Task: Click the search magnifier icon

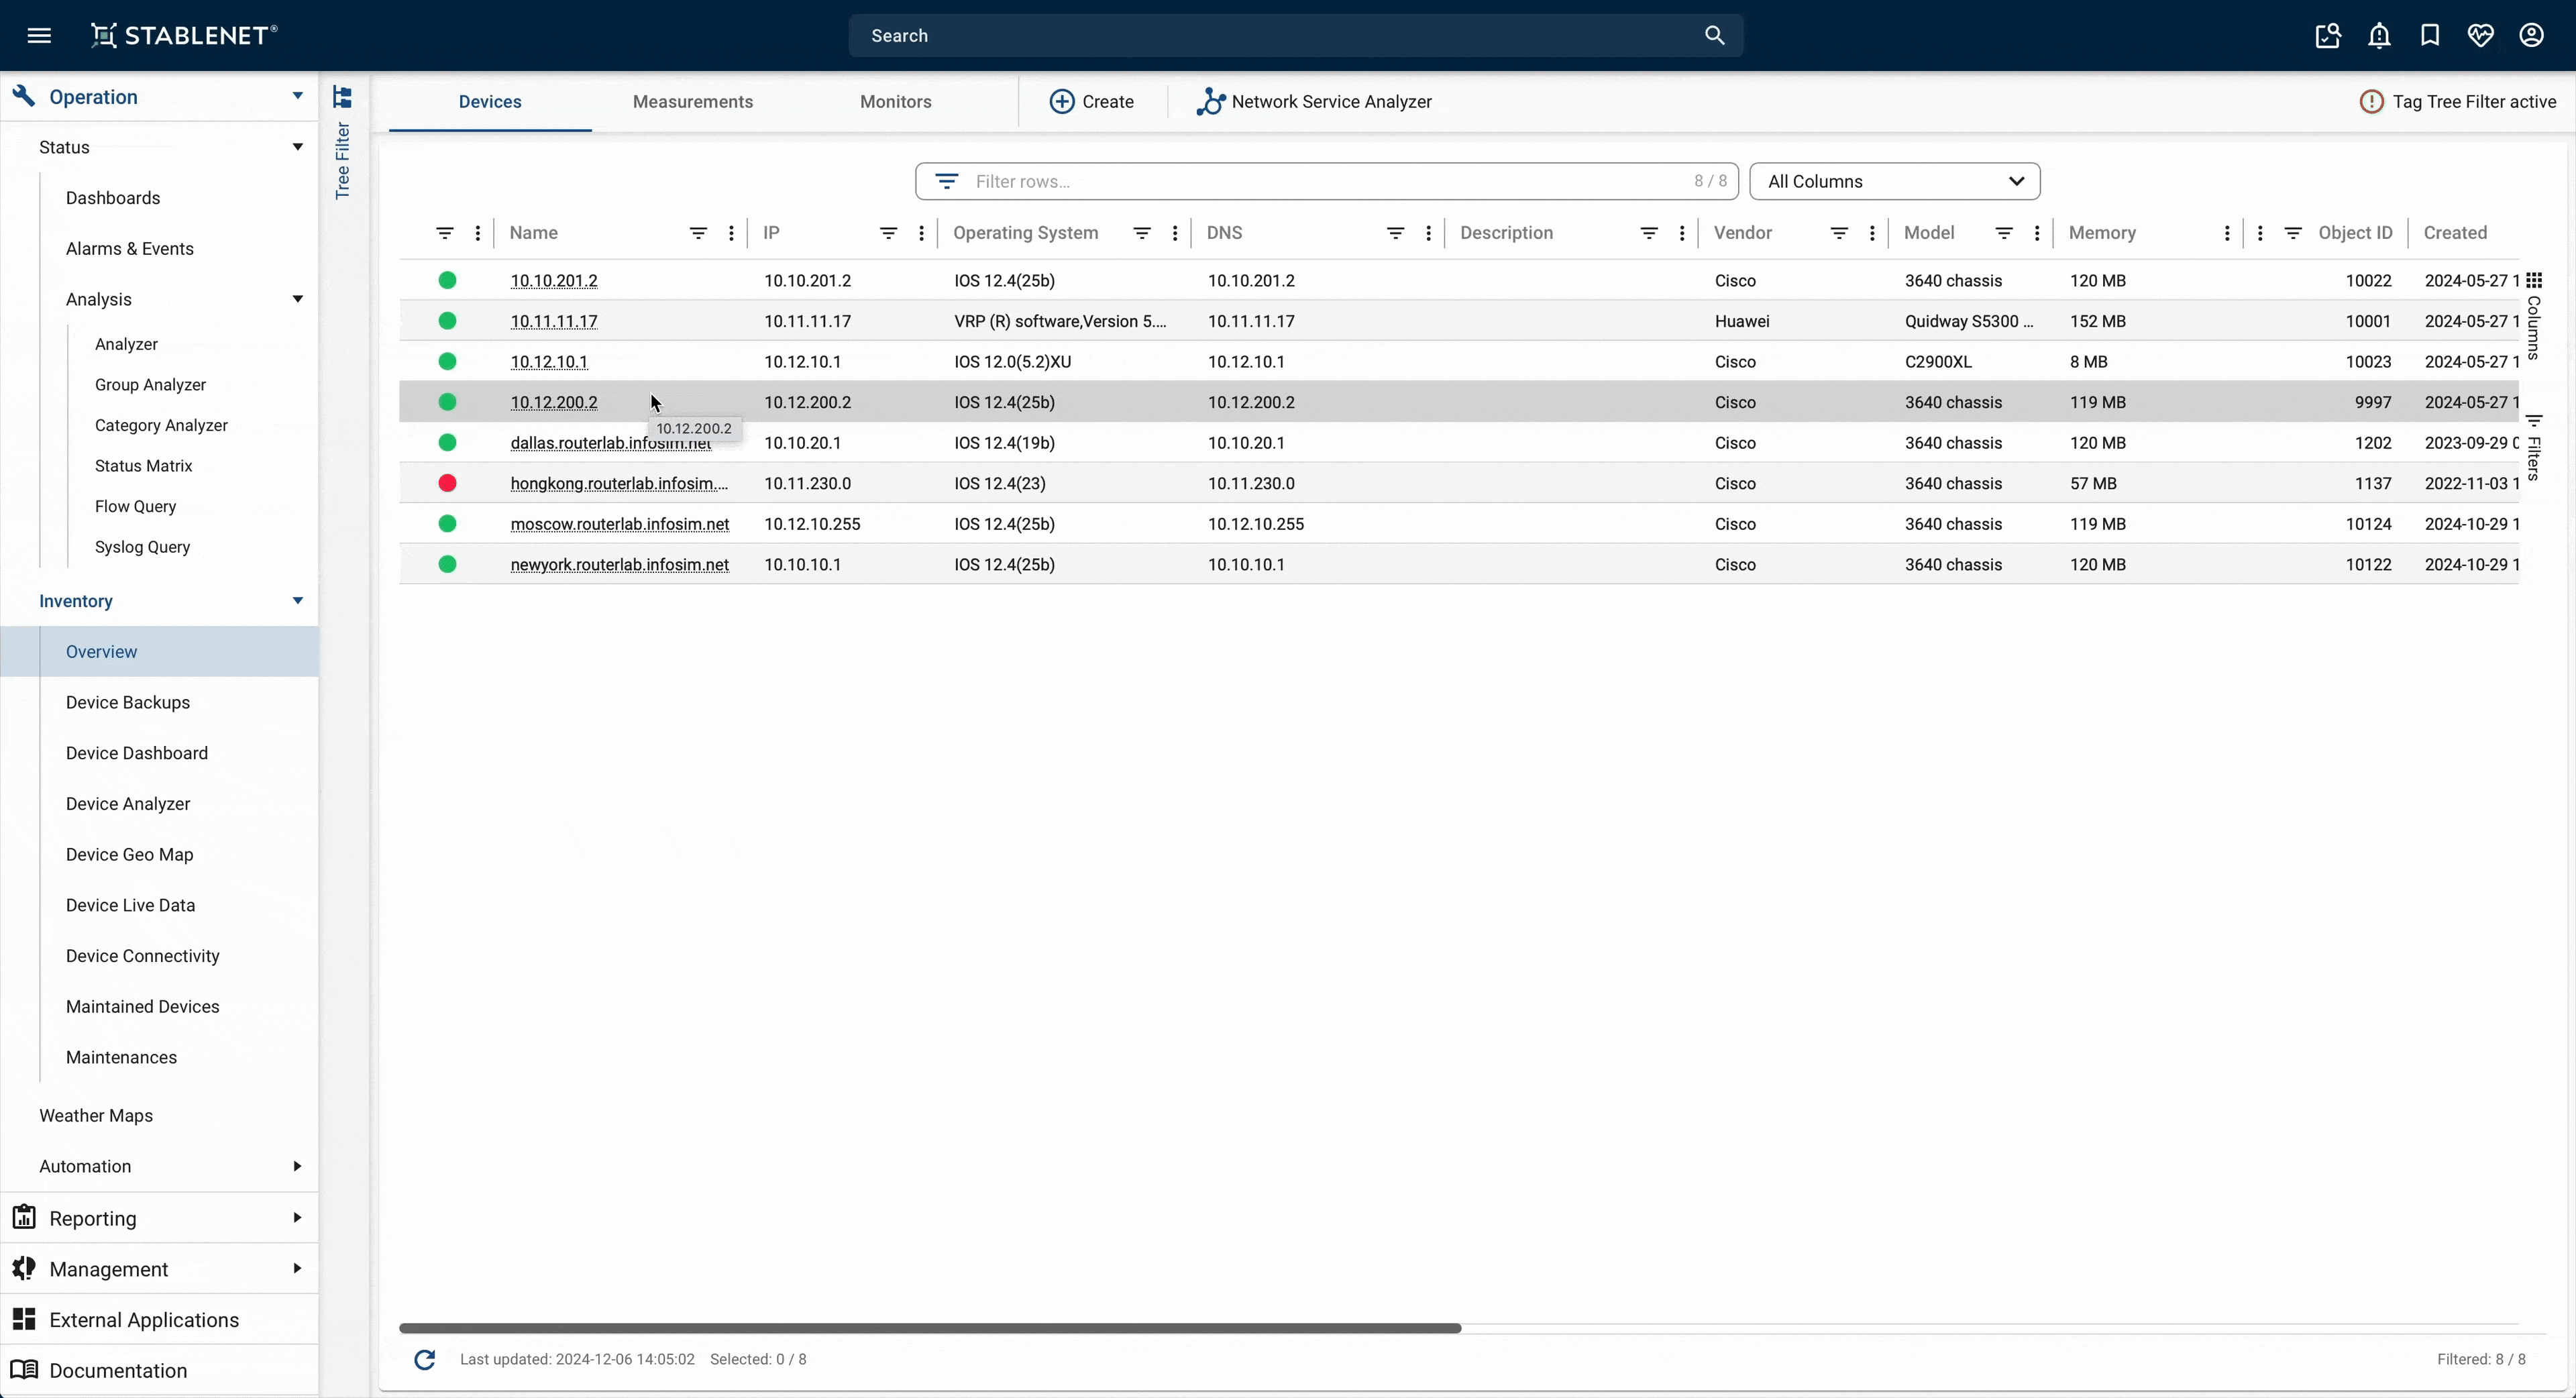Action: [1714, 36]
